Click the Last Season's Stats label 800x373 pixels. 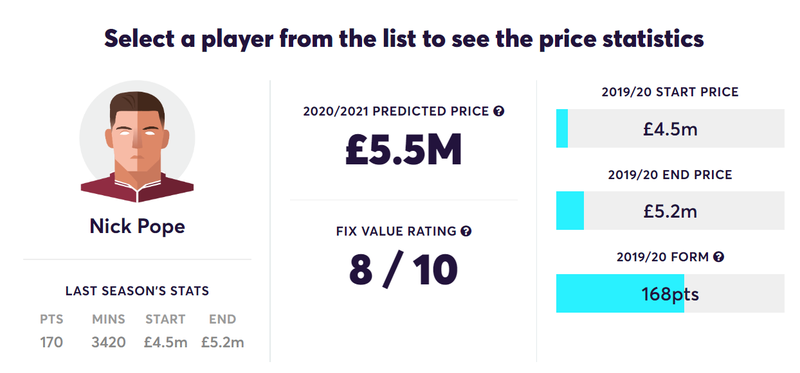(x=137, y=291)
